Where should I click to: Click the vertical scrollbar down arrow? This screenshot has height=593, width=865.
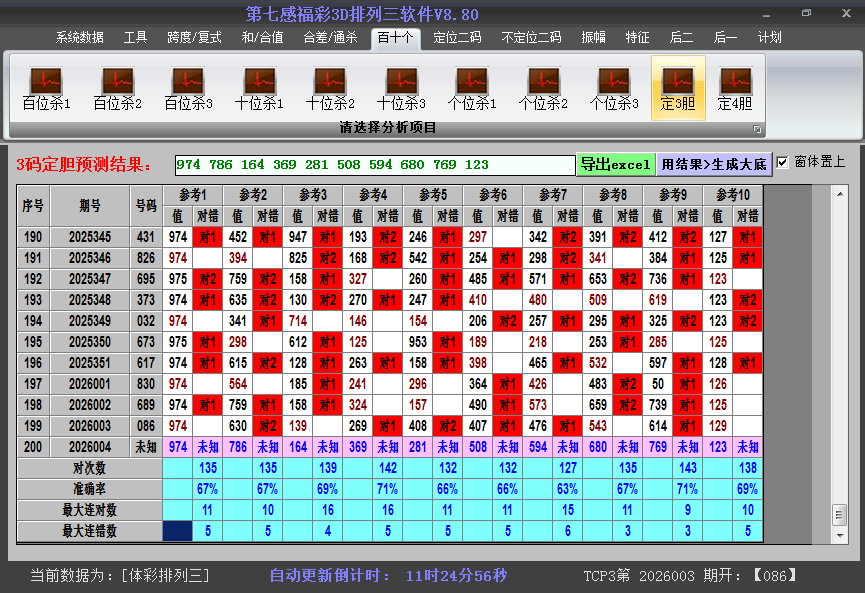(x=839, y=530)
